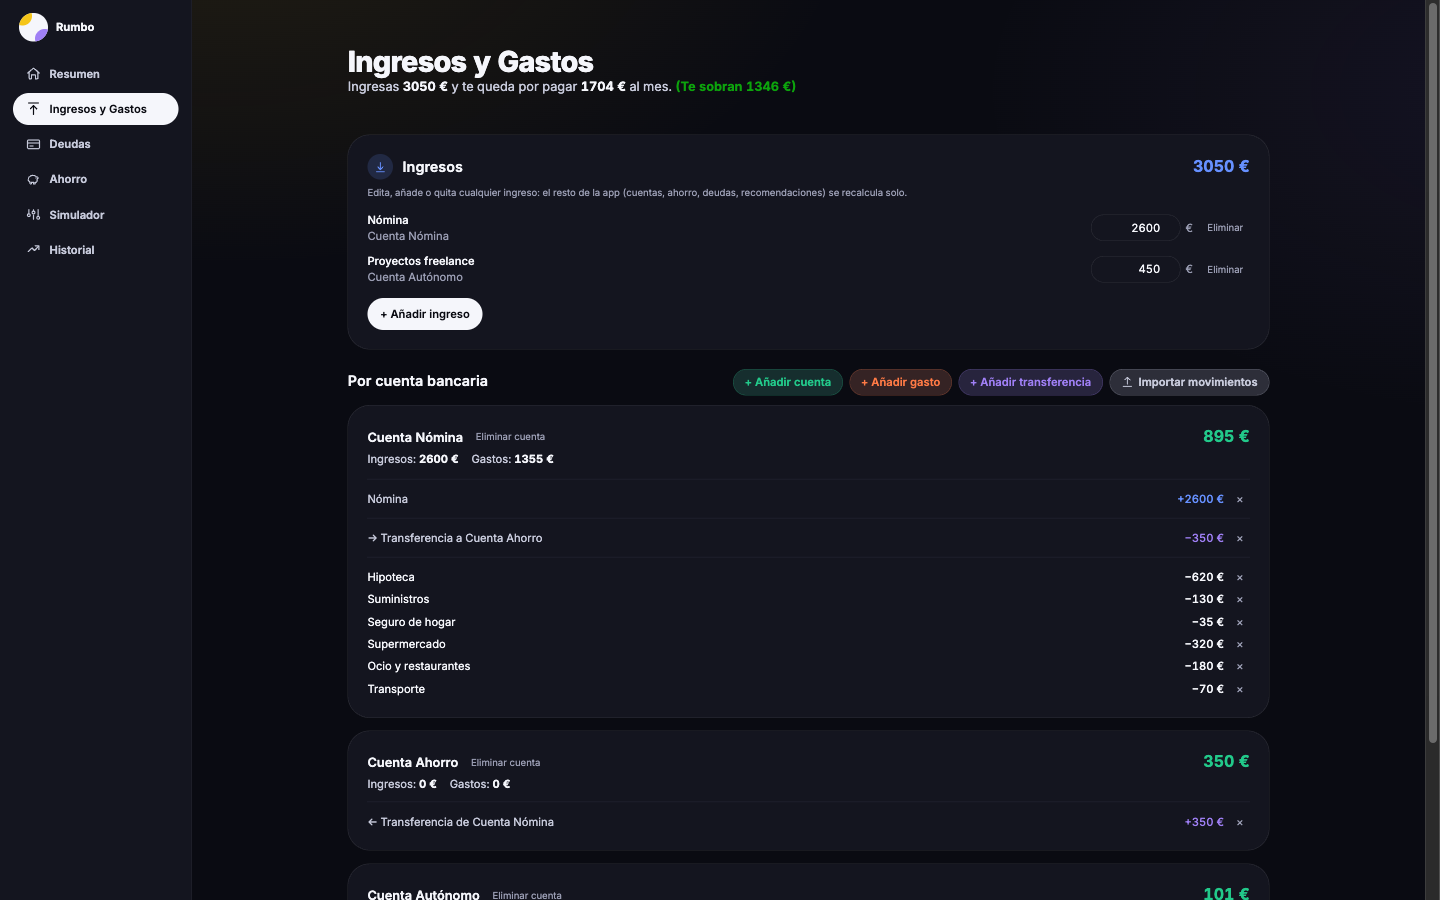Open the Simulador page
Screen dimensions: 1440x900
coord(96,215)
